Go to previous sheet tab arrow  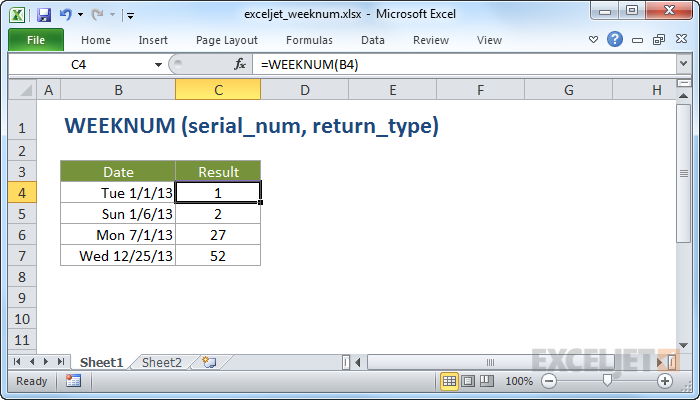(x=32, y=362)
